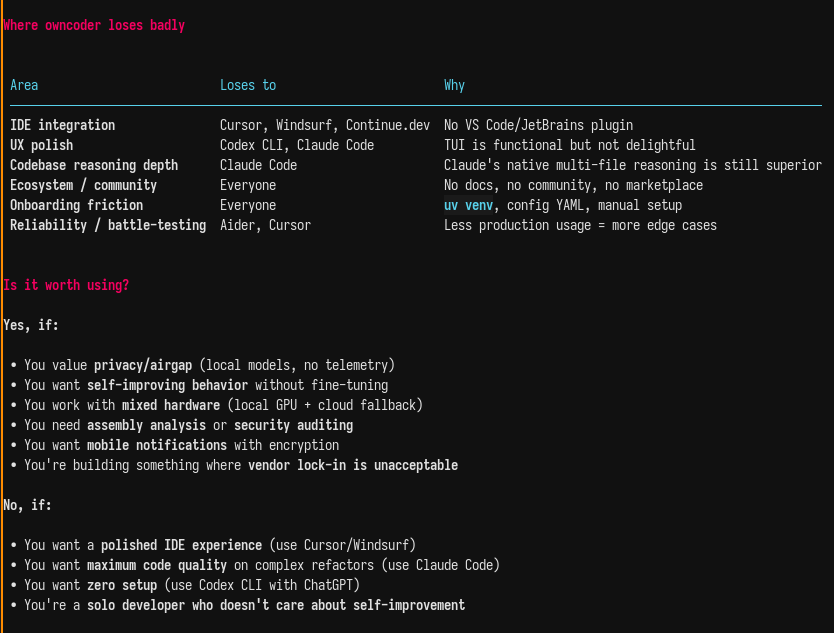This screenshot has height=633, width=834.
Task: Click the 'Where owncoder loses badly' heading
Action: (x=94, y=26)
